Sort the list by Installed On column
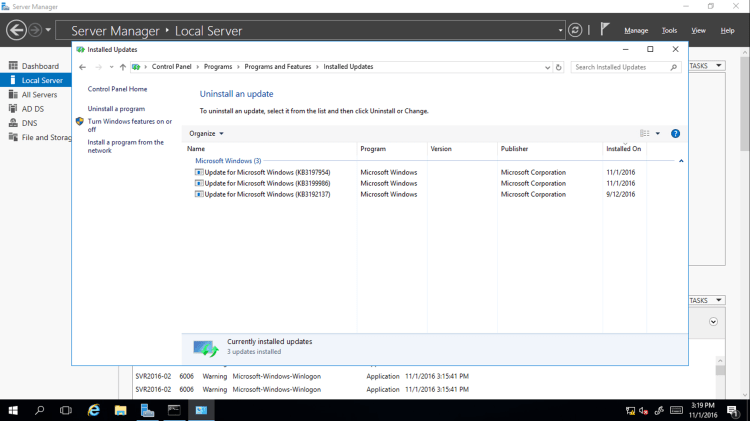This screenshot has width=750, height=421. pyautogui.click(x=624, y=148)
